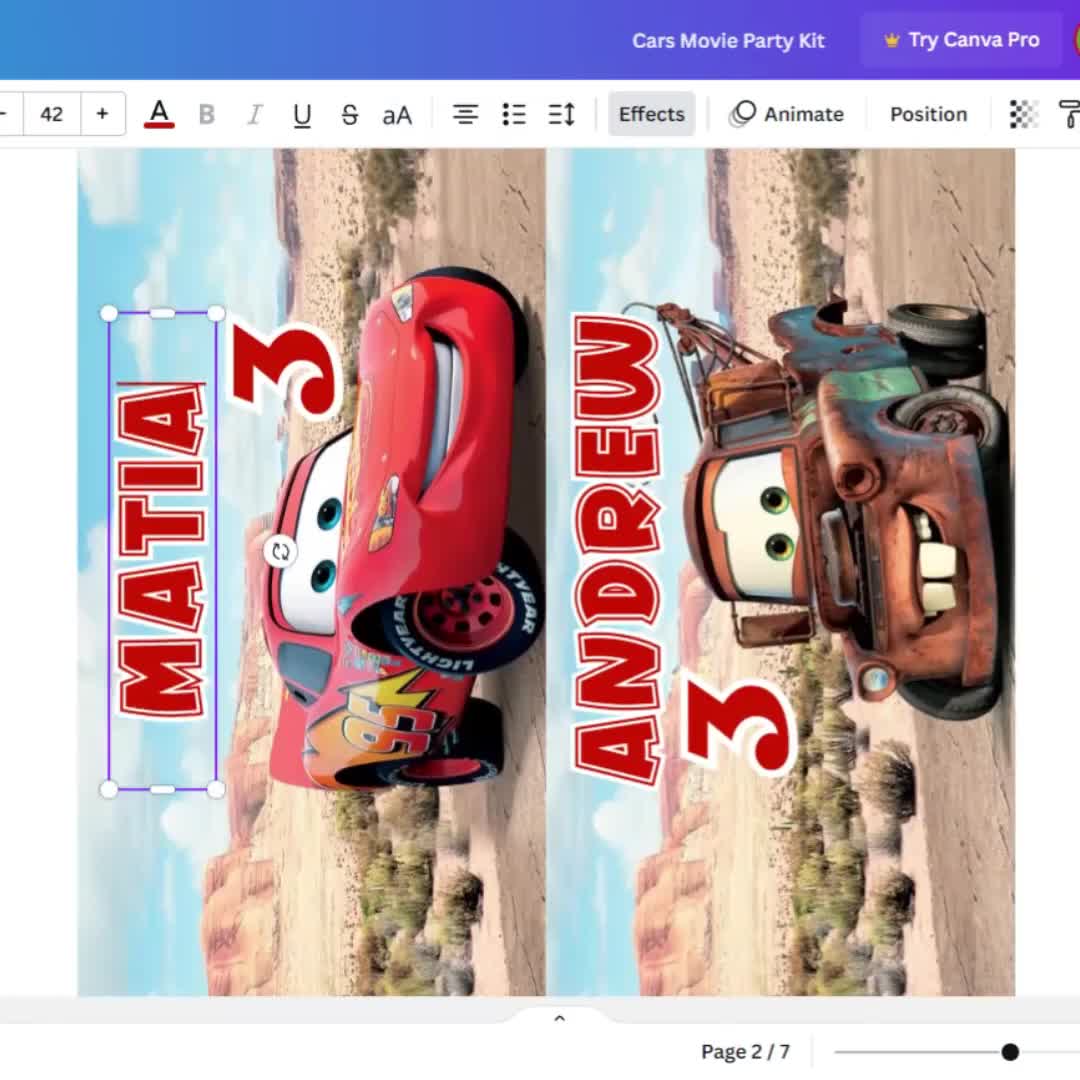Open the Position panel
1080x1080 pixels.
coord(928,114)
